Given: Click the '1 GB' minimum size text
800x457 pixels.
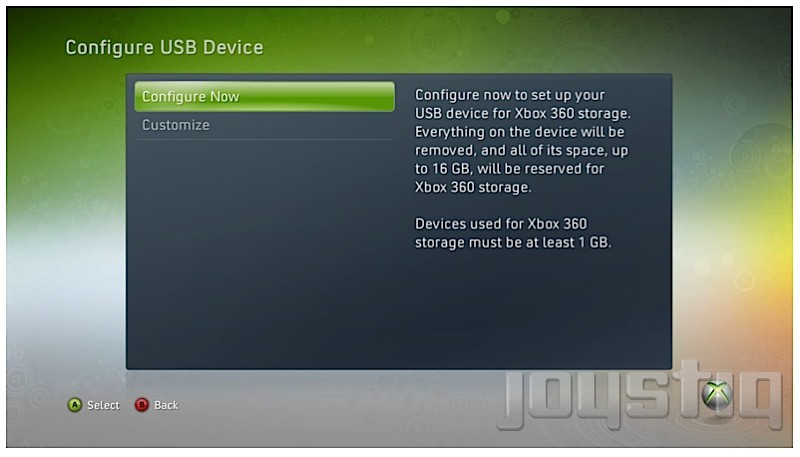Looking at the screenshot, I should click(594, 242).
